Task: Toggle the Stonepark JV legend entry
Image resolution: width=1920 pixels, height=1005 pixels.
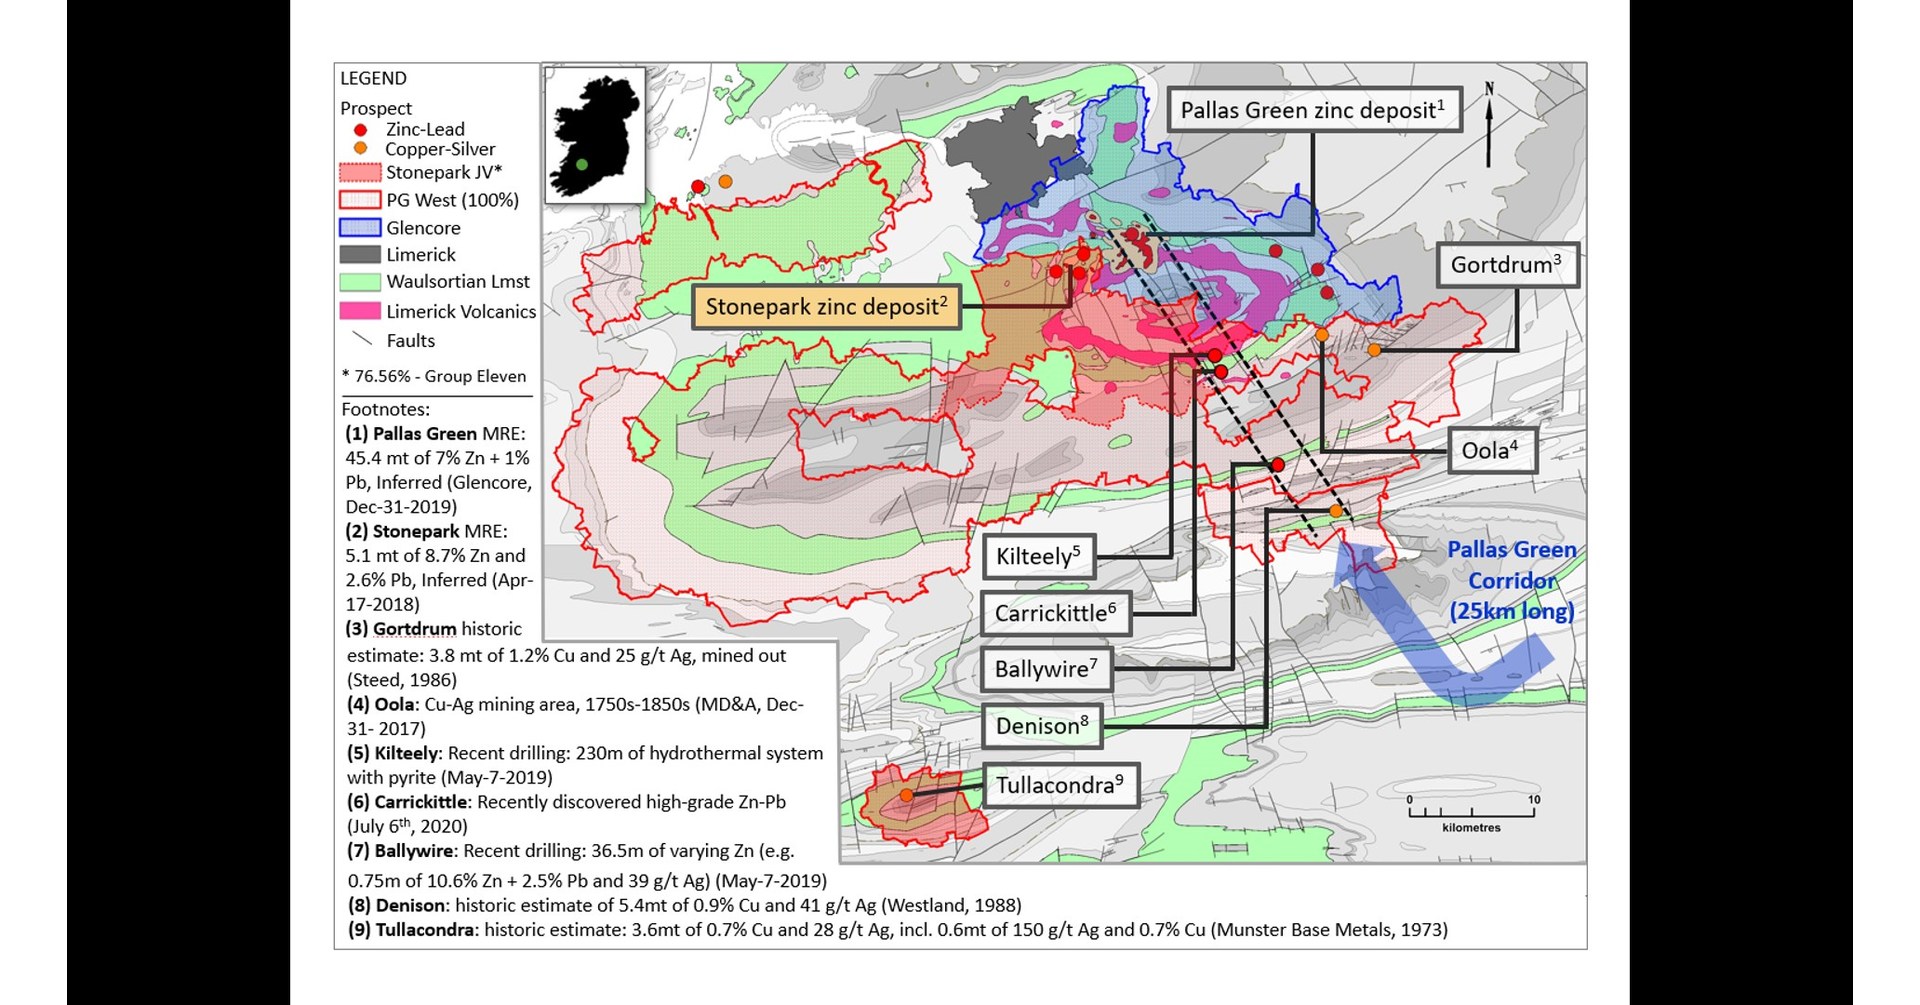Action: tap(360, 173)
